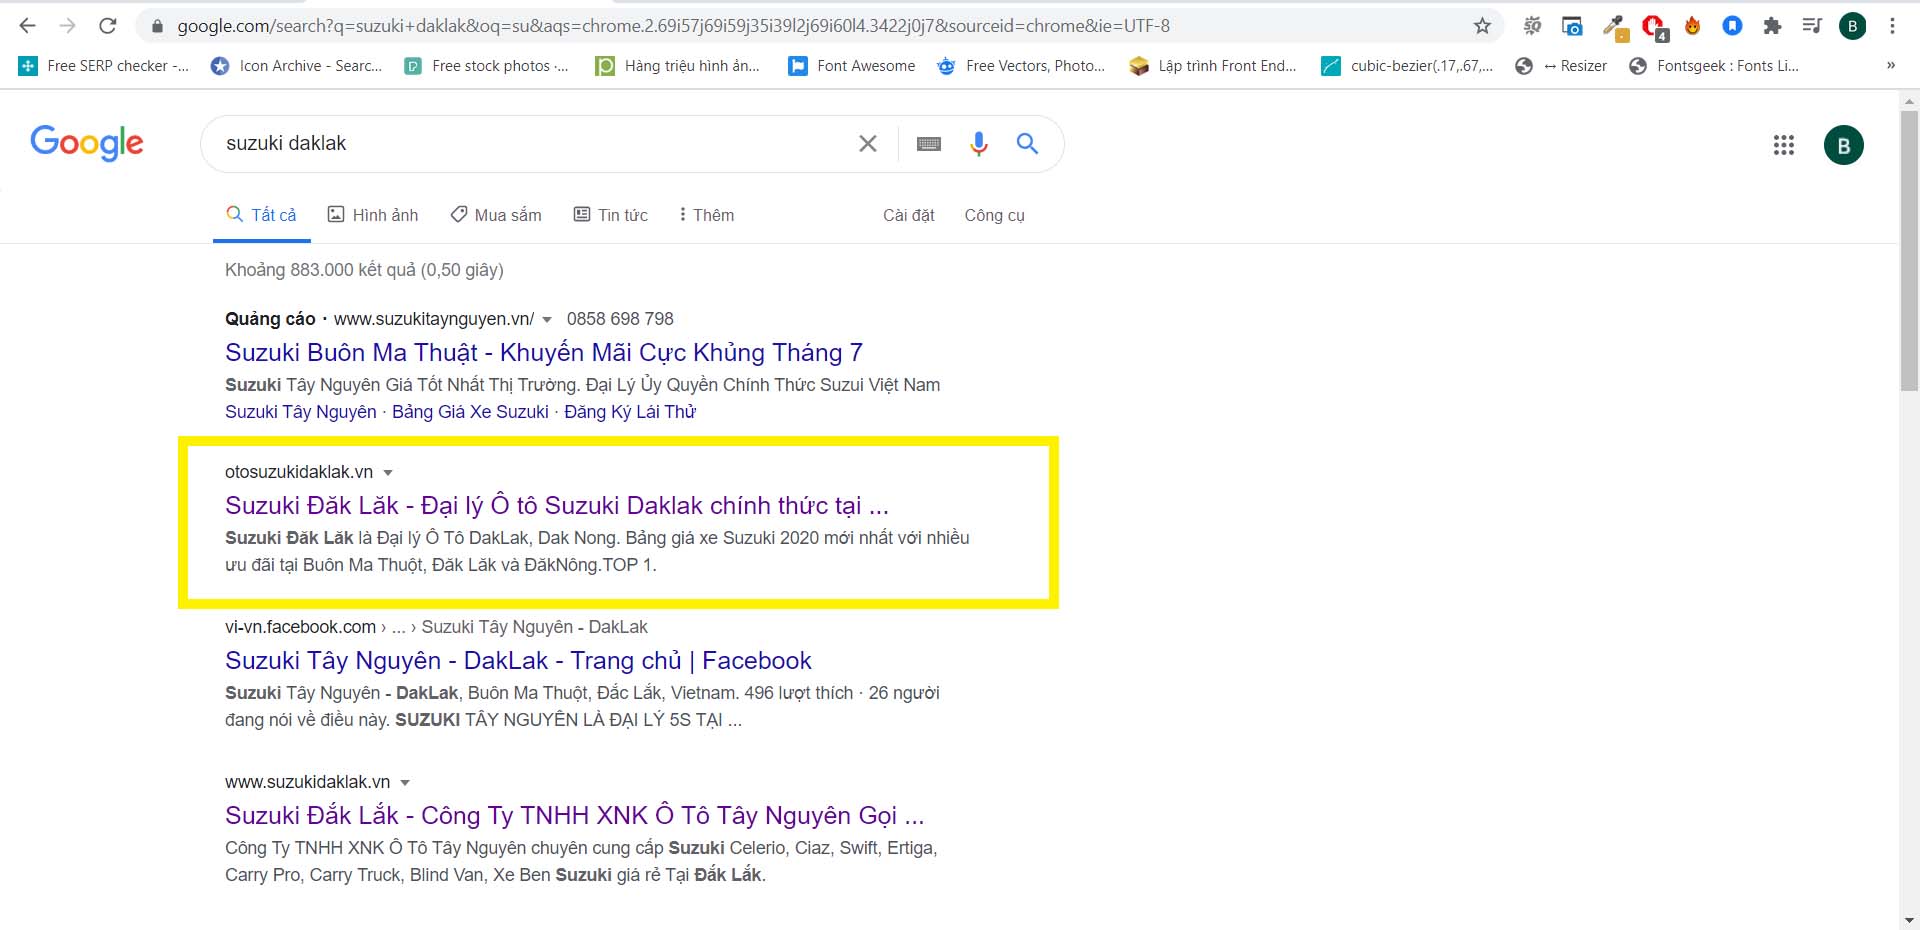Start voice search with microphone icon
The image size is (1920, 930).
click(979, 144)
